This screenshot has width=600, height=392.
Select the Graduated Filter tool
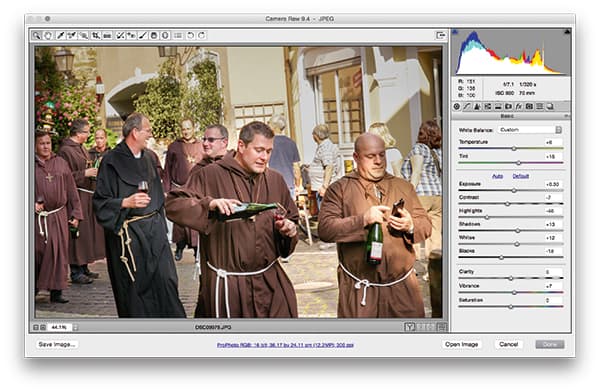click(154, 36)
